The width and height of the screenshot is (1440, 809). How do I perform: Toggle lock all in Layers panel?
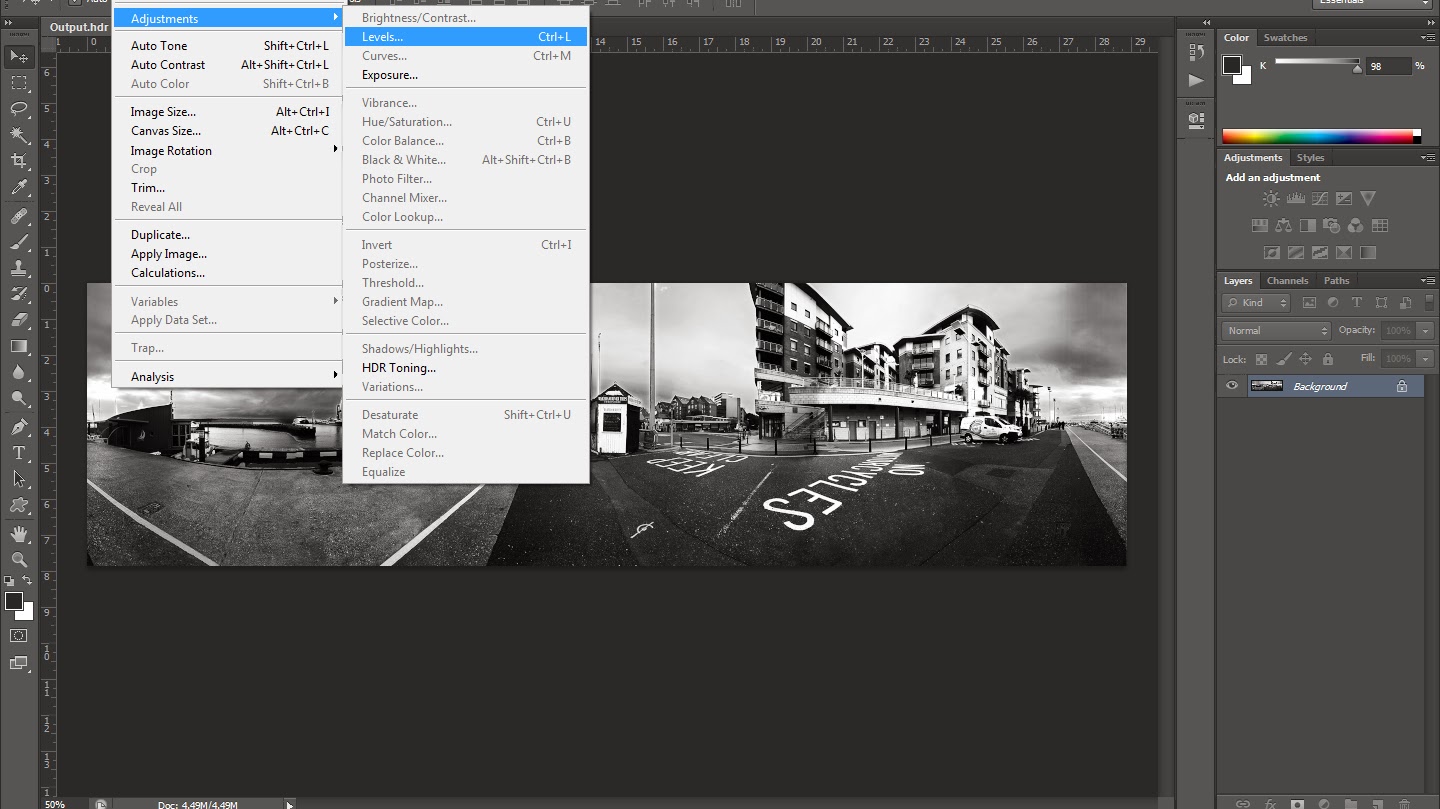pyautogui.click(x=1328, y=359)
